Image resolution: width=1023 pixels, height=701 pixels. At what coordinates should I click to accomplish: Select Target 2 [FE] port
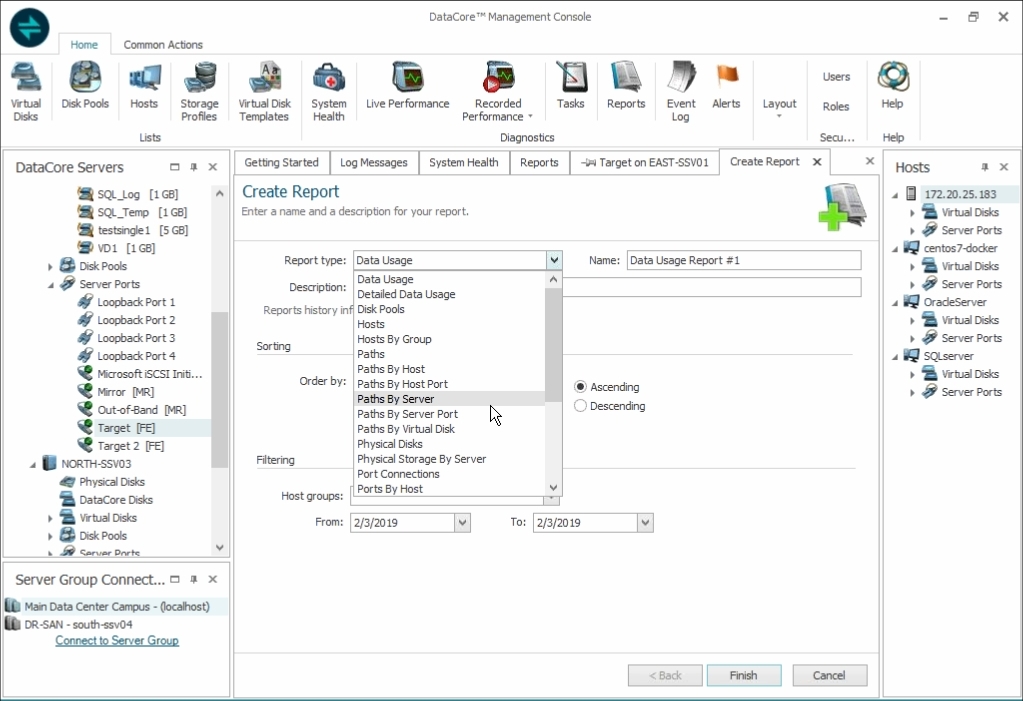(x=130, y=446)
